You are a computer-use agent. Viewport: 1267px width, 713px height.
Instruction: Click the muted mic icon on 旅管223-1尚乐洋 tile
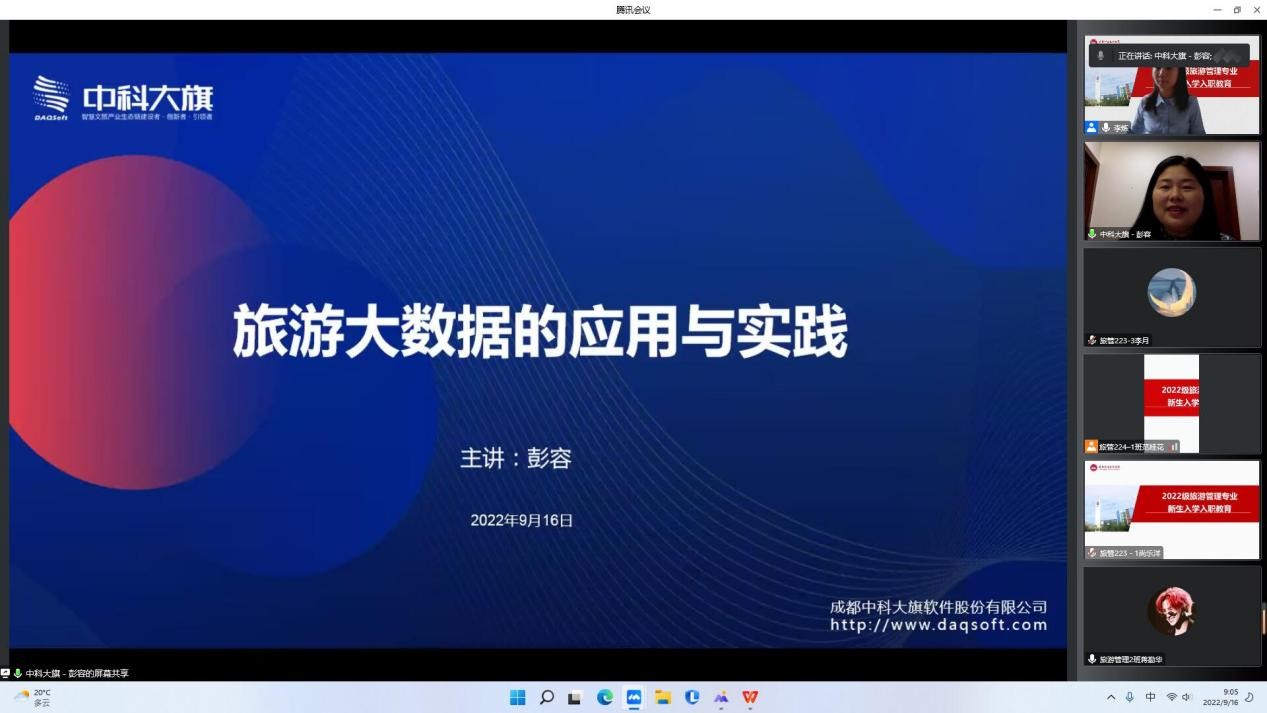1092,552
